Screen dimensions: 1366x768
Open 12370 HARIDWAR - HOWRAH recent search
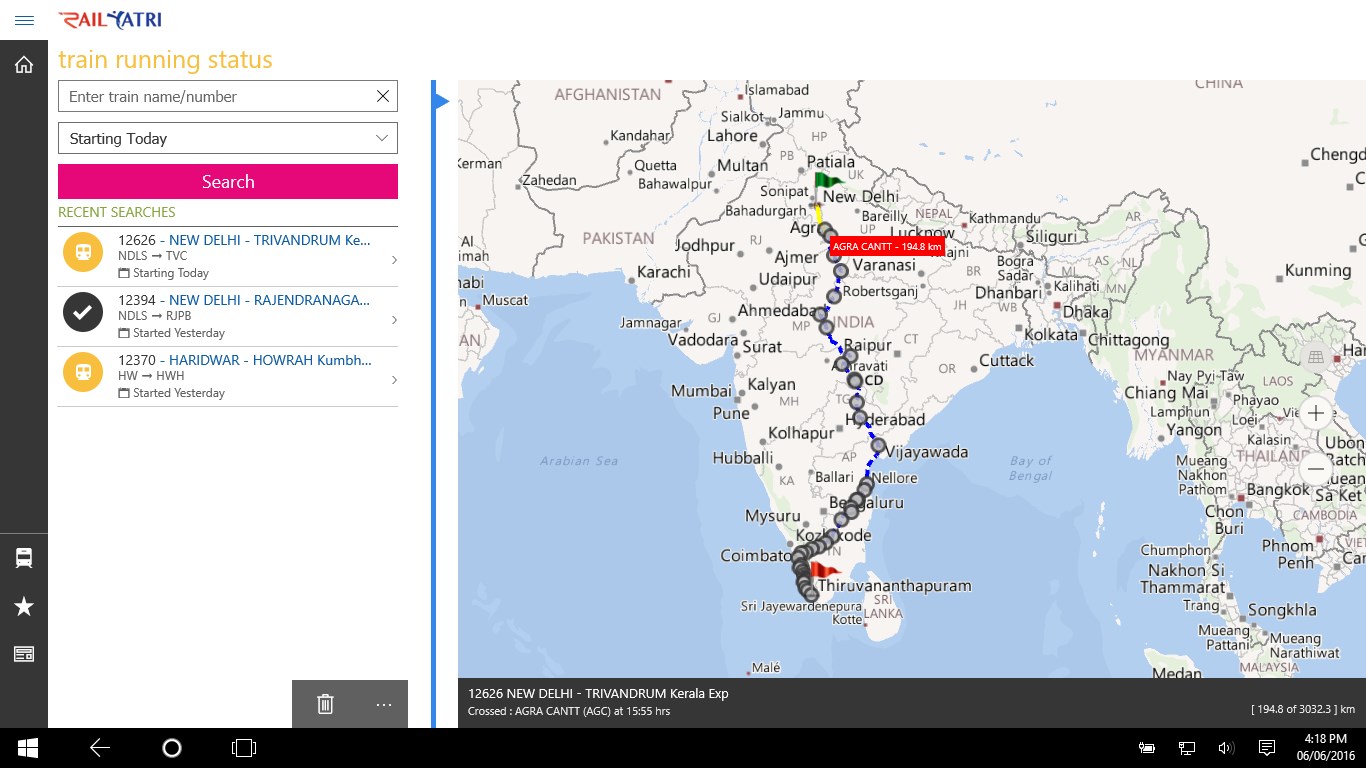pos(228,377)
